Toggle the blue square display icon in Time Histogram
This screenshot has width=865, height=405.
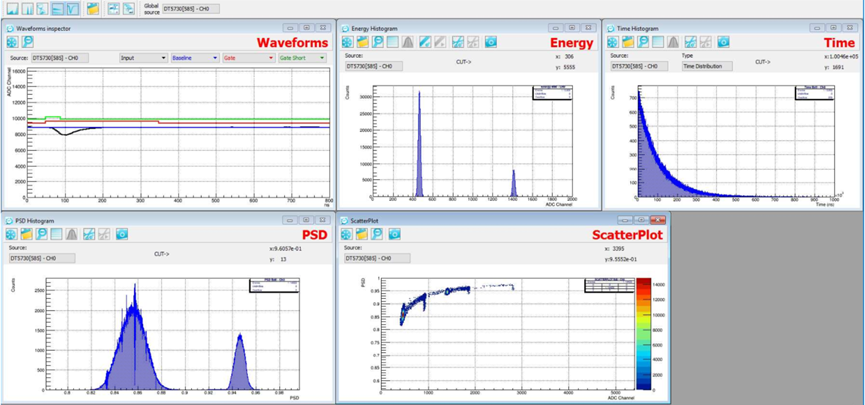click(658, 42)
